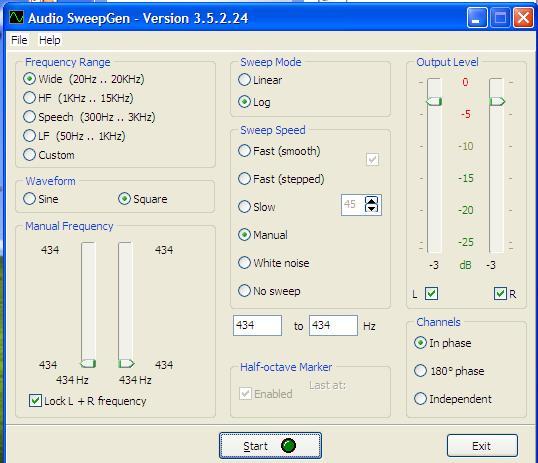
Task: Click the start frequency field before 'to'
Action: pos(257,325)
